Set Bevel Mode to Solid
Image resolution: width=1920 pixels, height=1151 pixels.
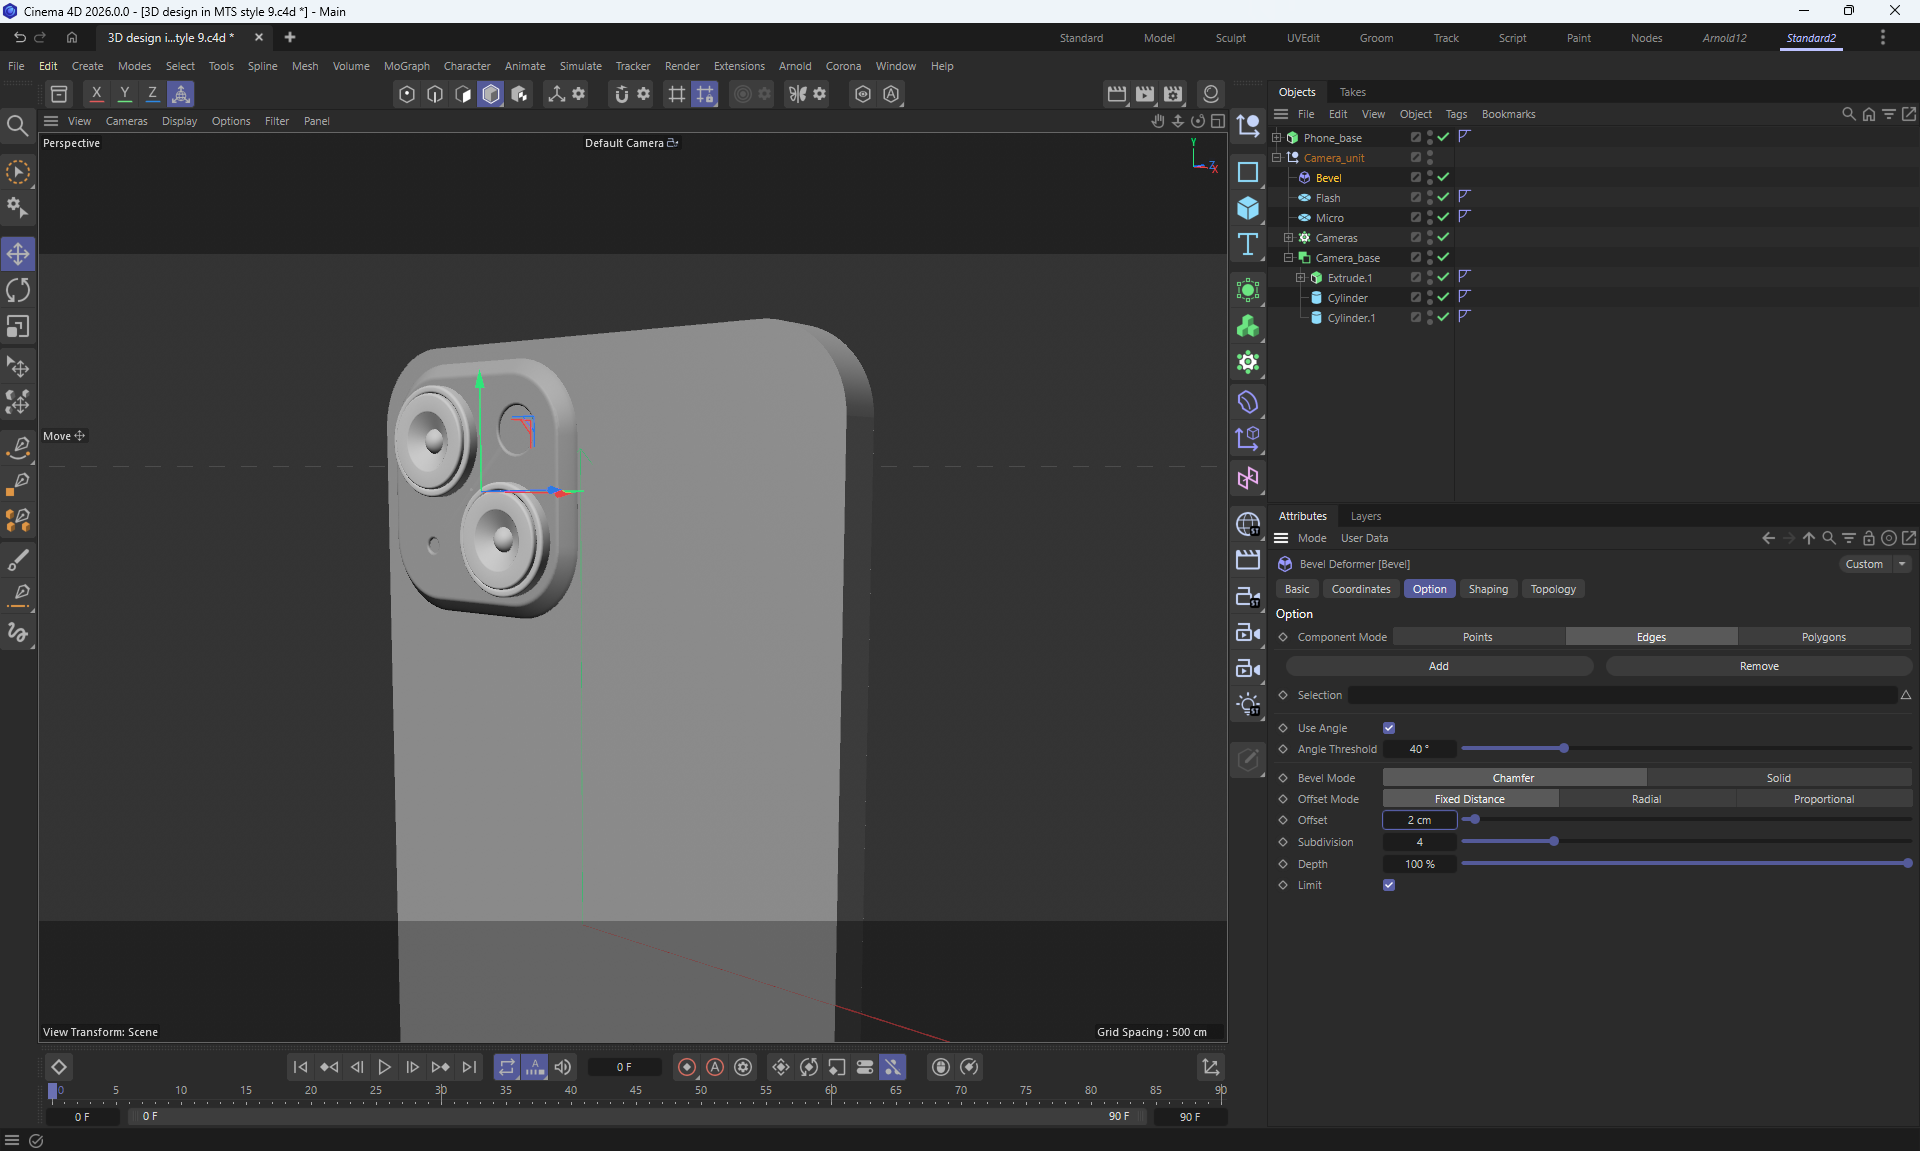(1778, 778)
